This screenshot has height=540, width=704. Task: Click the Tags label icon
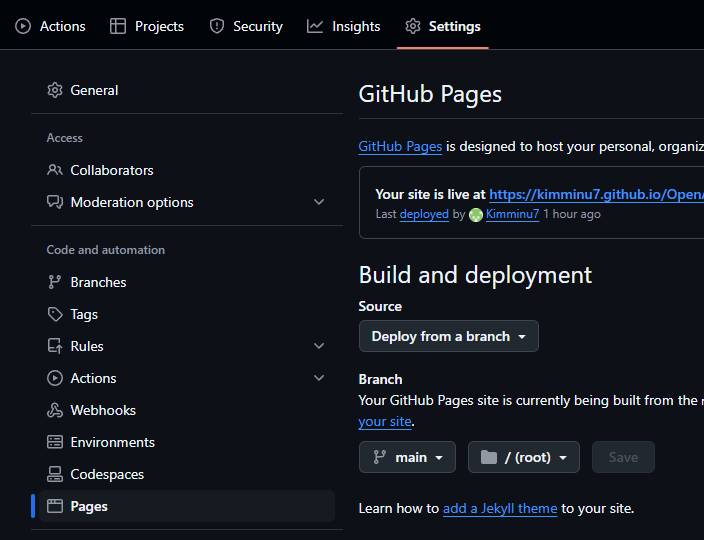point(55,314)
